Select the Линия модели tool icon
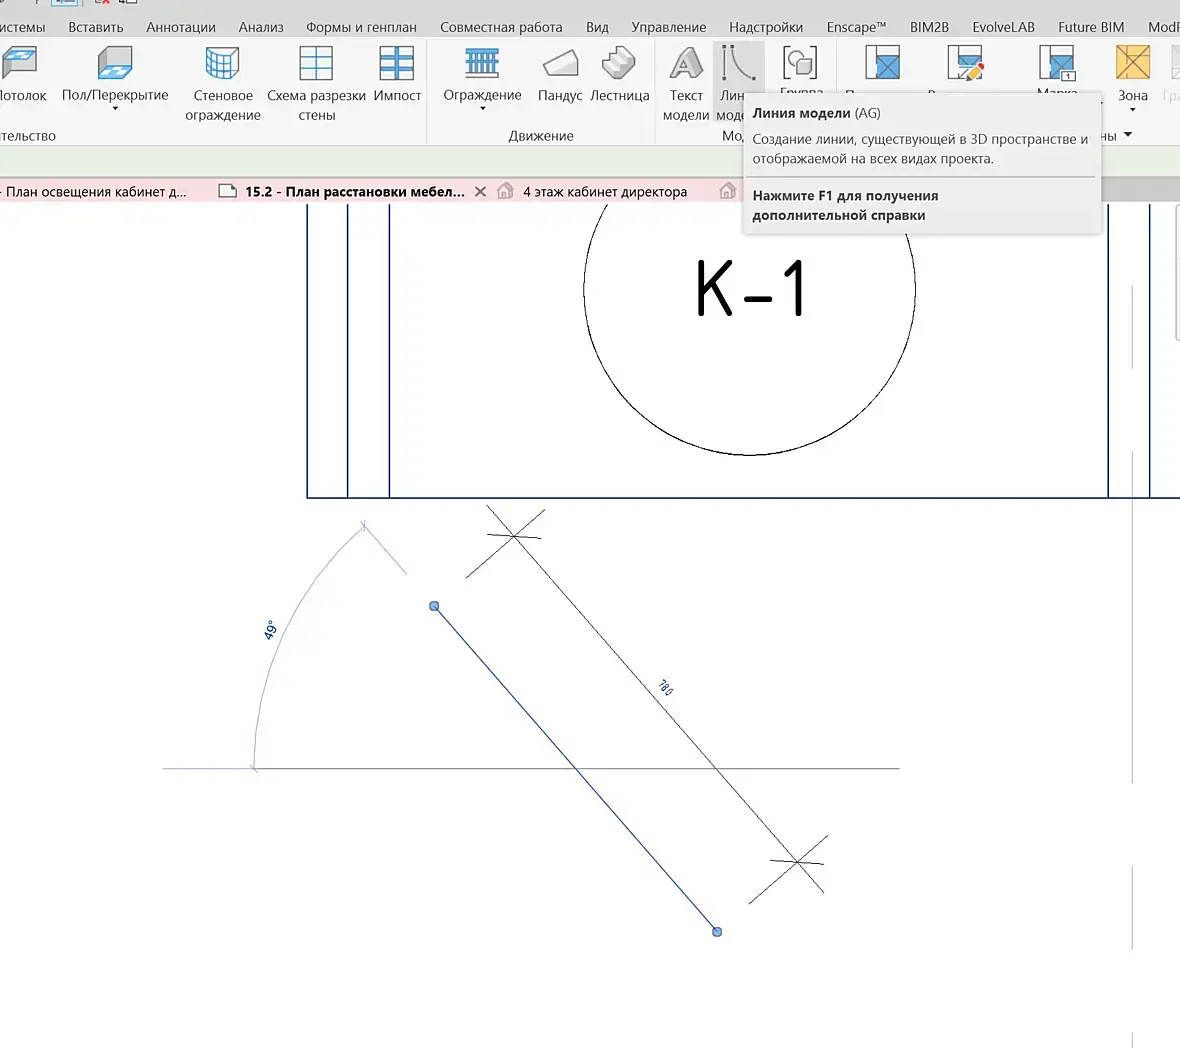Screen dimensions: 1180x1048 click(738, 63)
